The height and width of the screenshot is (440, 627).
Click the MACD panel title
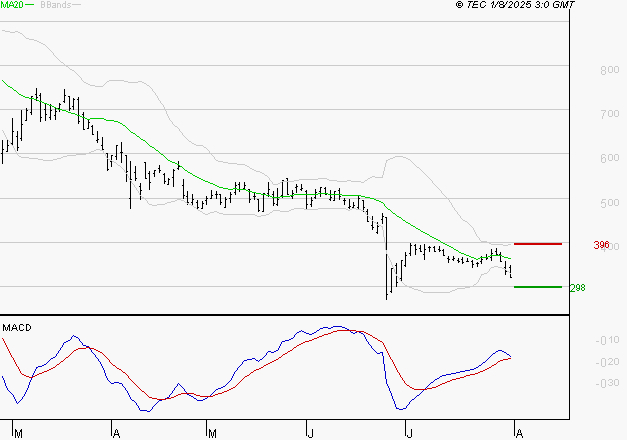[x=17, y=327]
